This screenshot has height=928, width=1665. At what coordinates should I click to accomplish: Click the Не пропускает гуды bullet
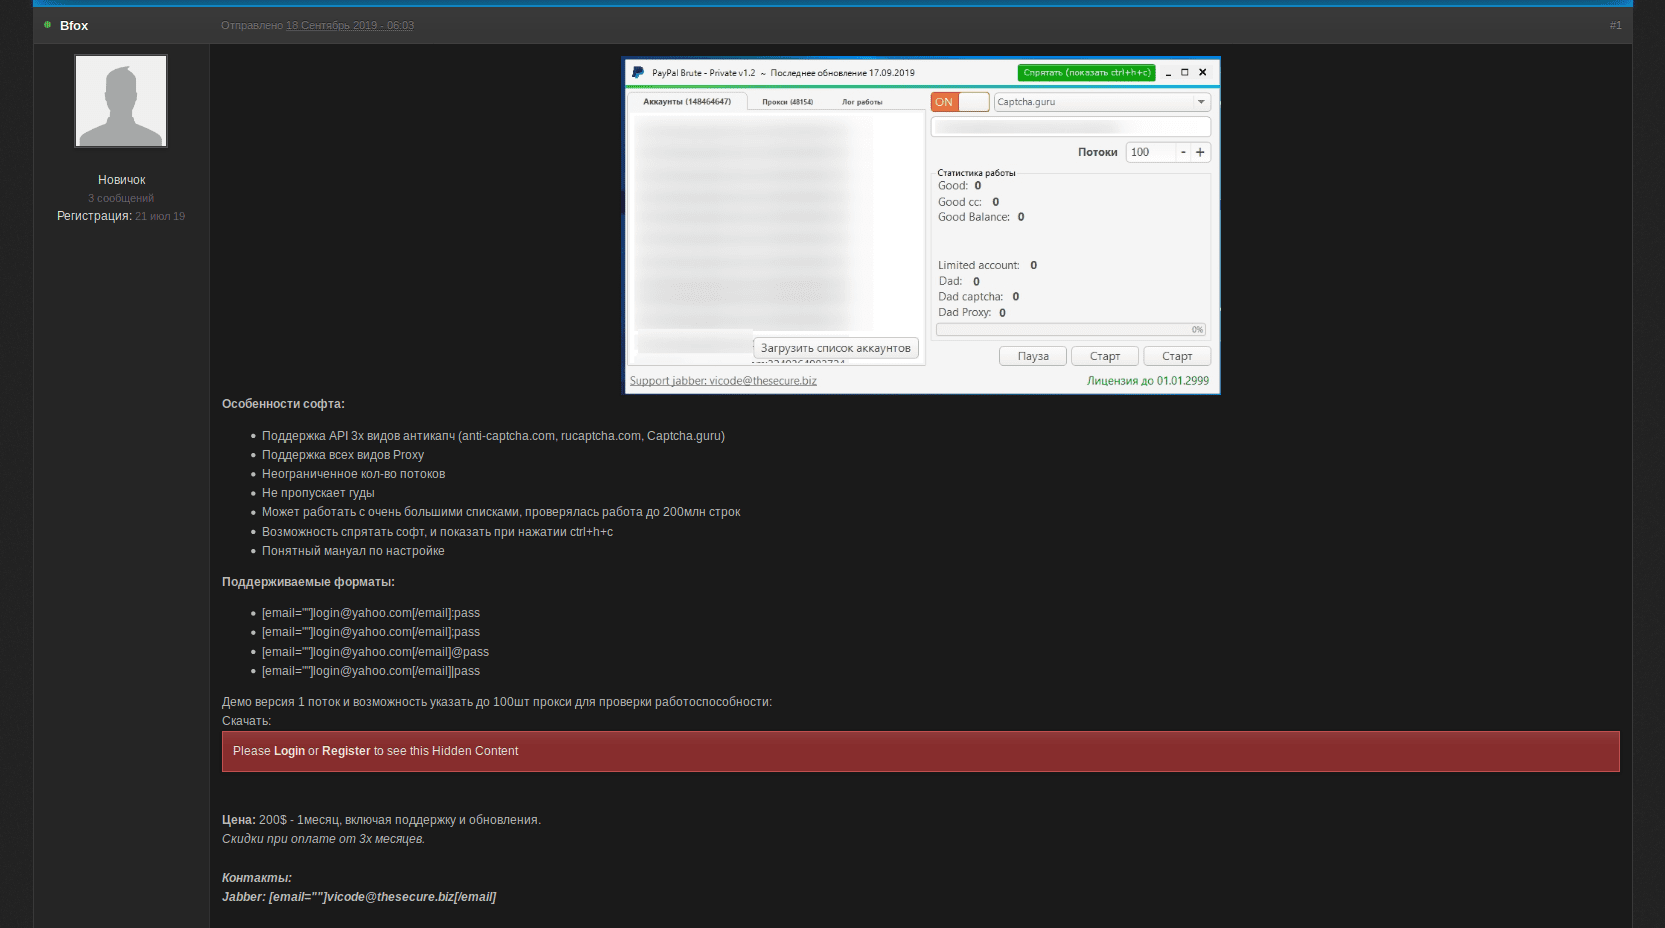pyautogui.click(x=318, y=493)
